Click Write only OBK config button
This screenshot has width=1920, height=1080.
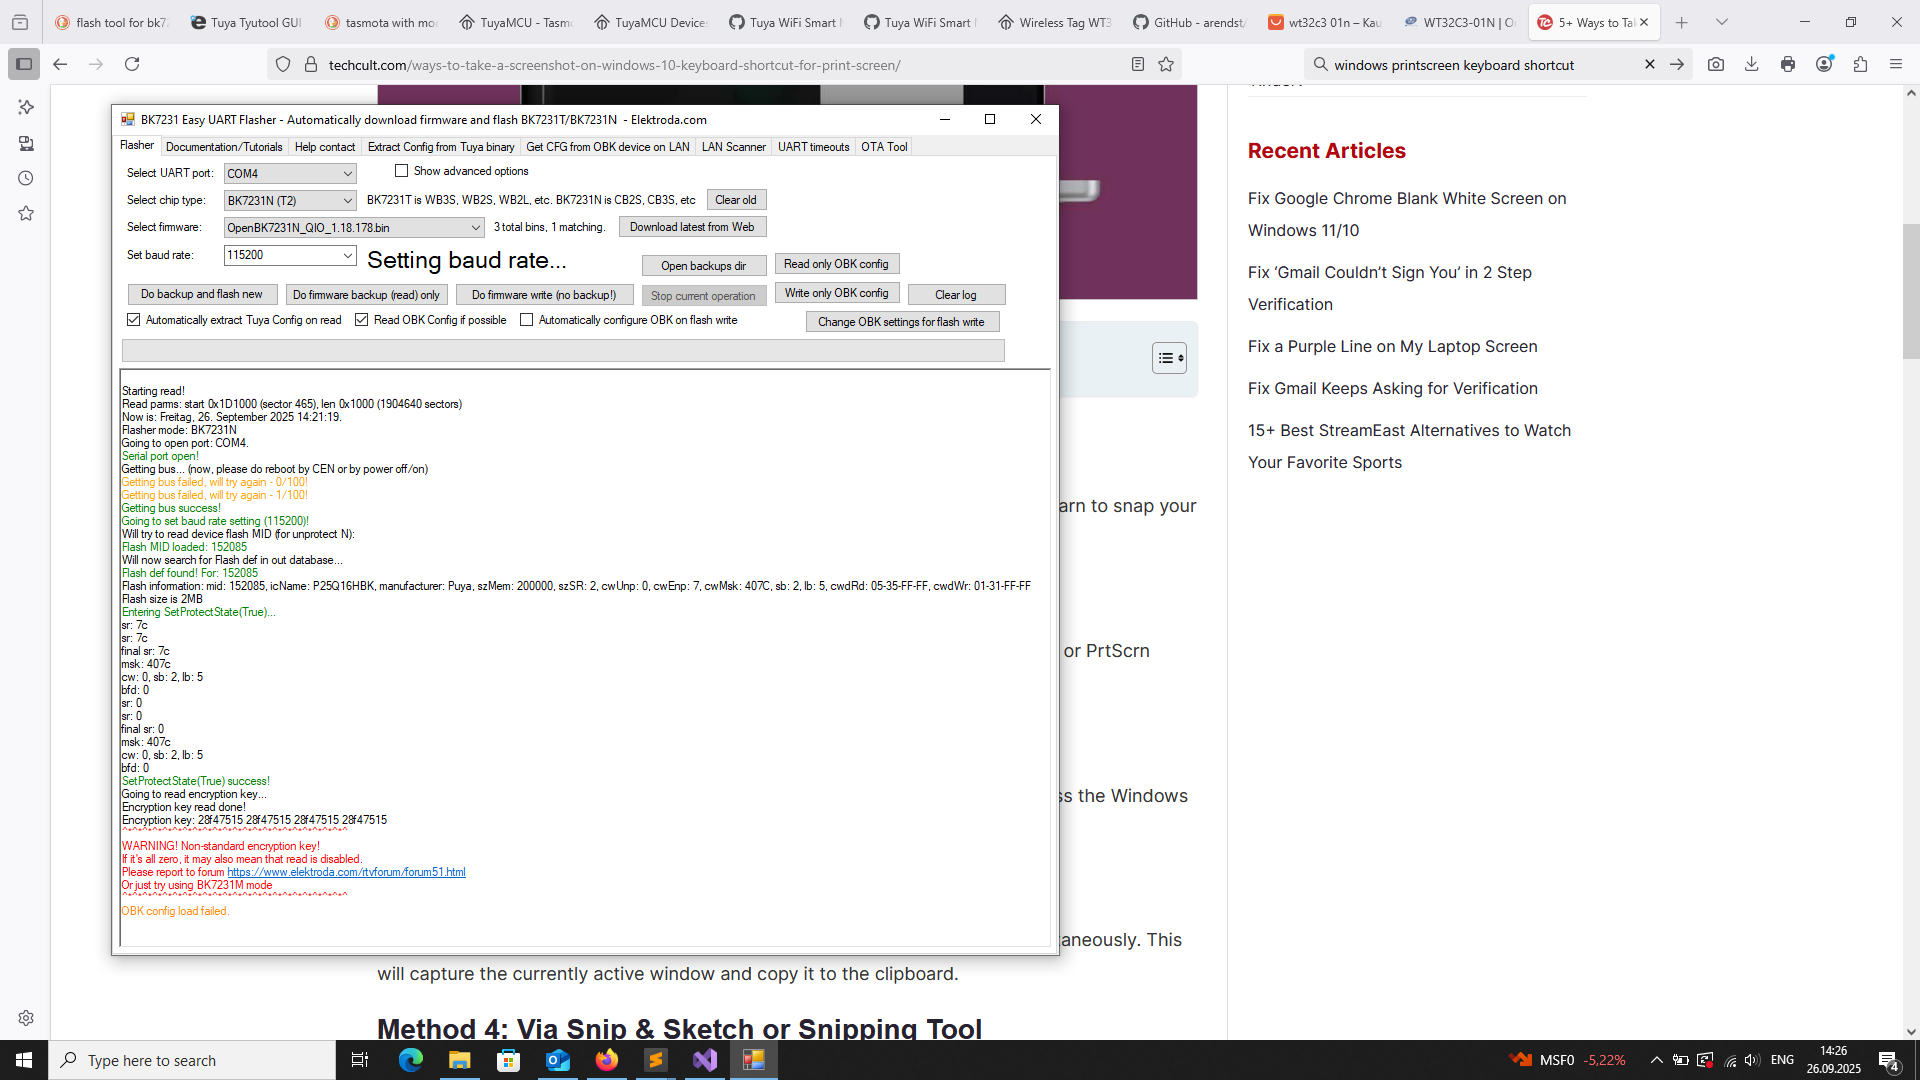(x=837, y=293)
